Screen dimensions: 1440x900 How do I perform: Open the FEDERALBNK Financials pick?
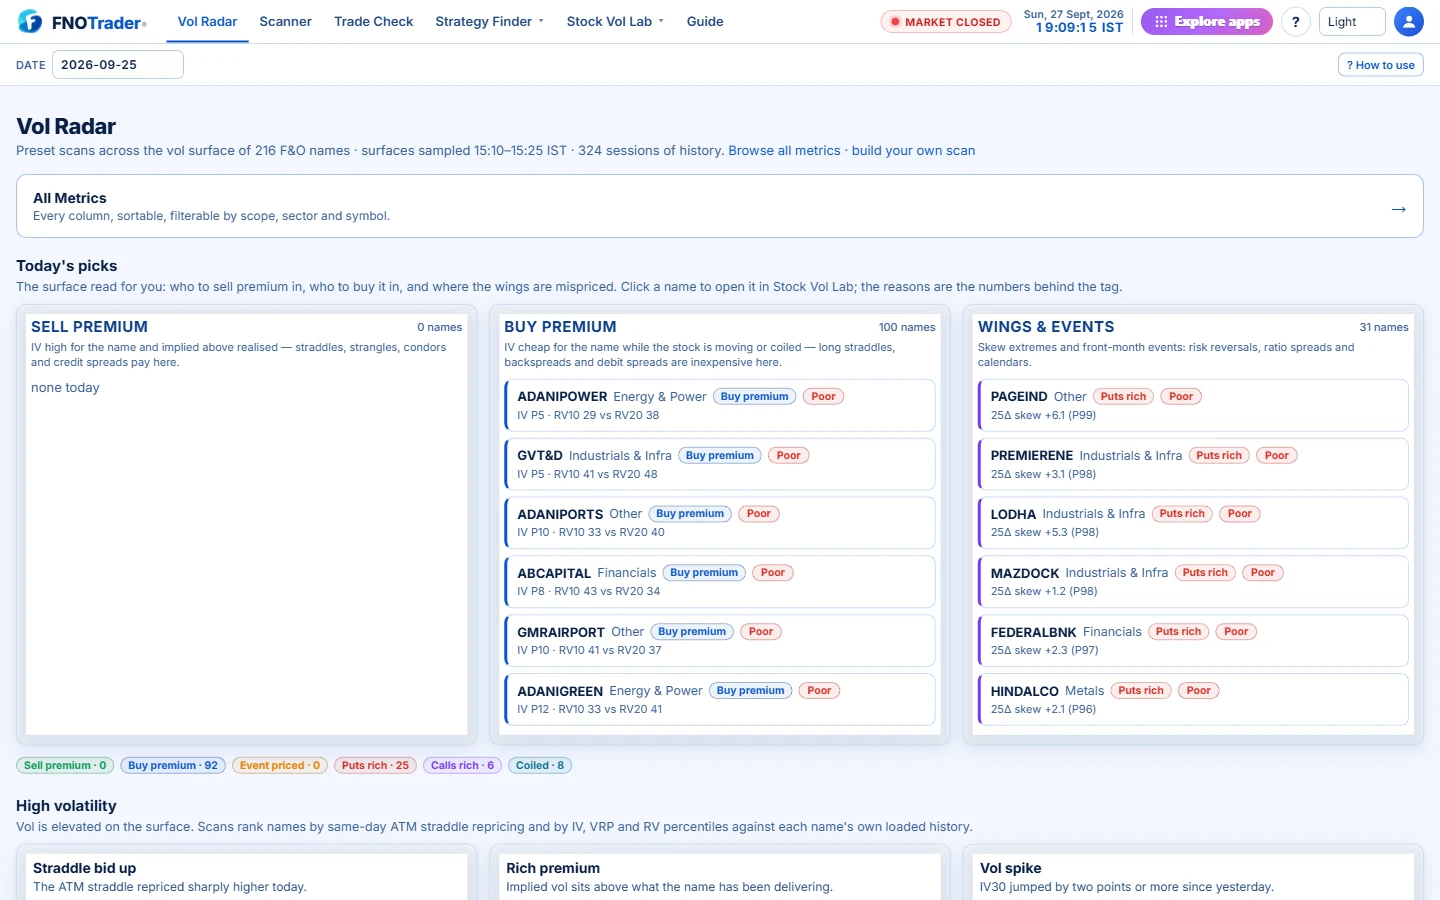click(1193, 641)
